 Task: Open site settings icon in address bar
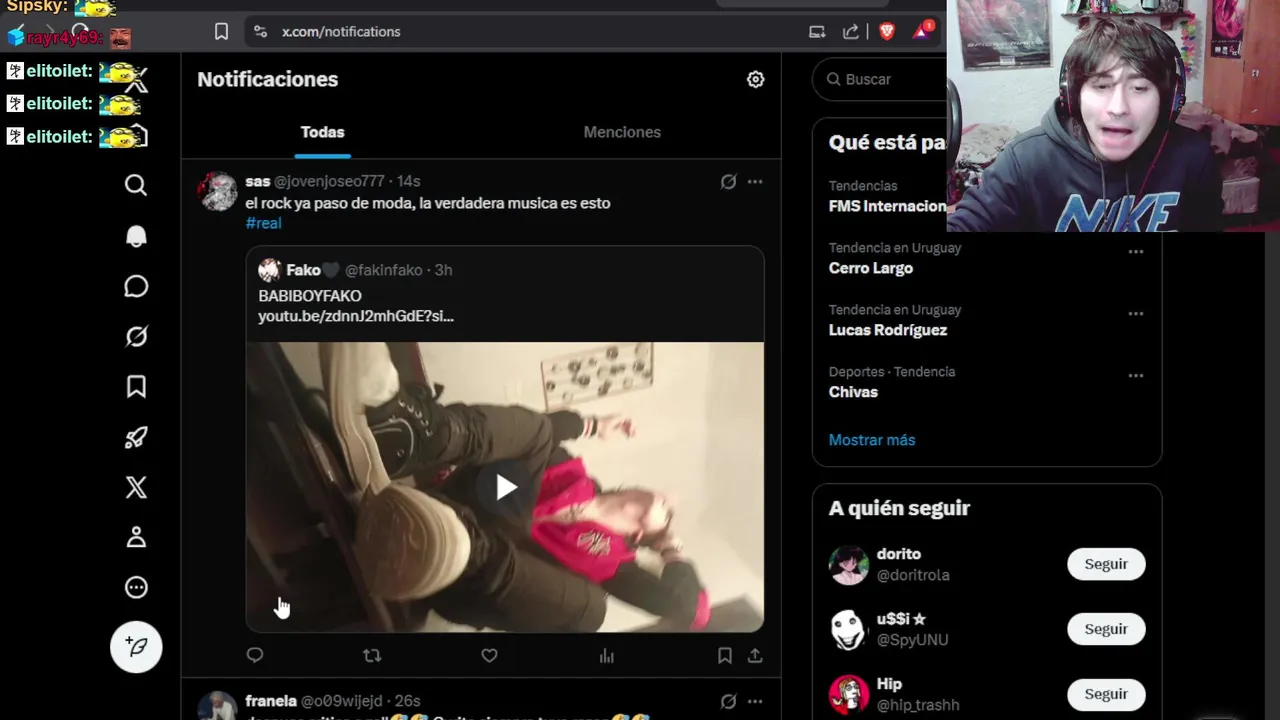tap(261, 32)
